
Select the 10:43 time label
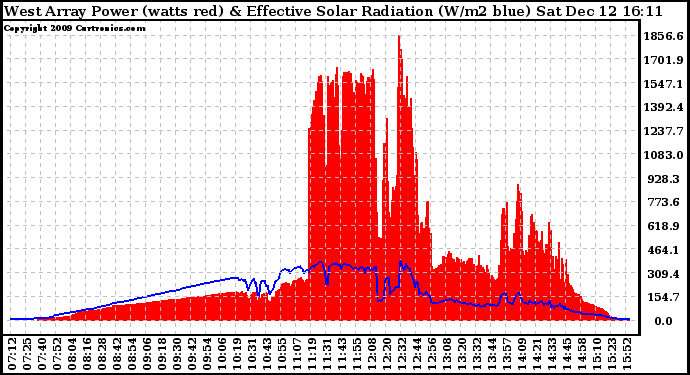(267, 354)
